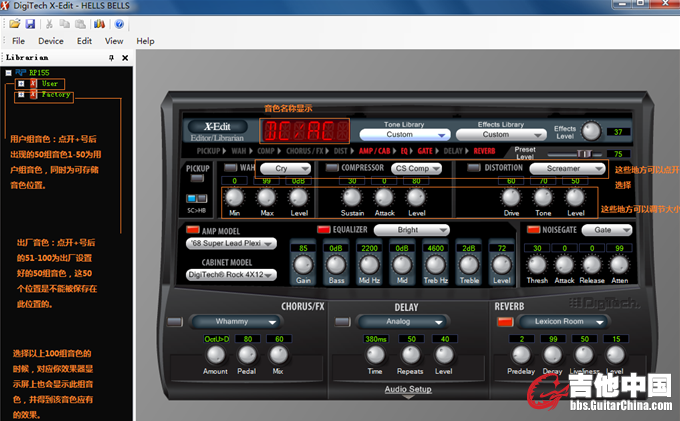Toggle the Reverb effect on/off switch
The height and width of the screenshot is (421, 680).
[504, 321]
